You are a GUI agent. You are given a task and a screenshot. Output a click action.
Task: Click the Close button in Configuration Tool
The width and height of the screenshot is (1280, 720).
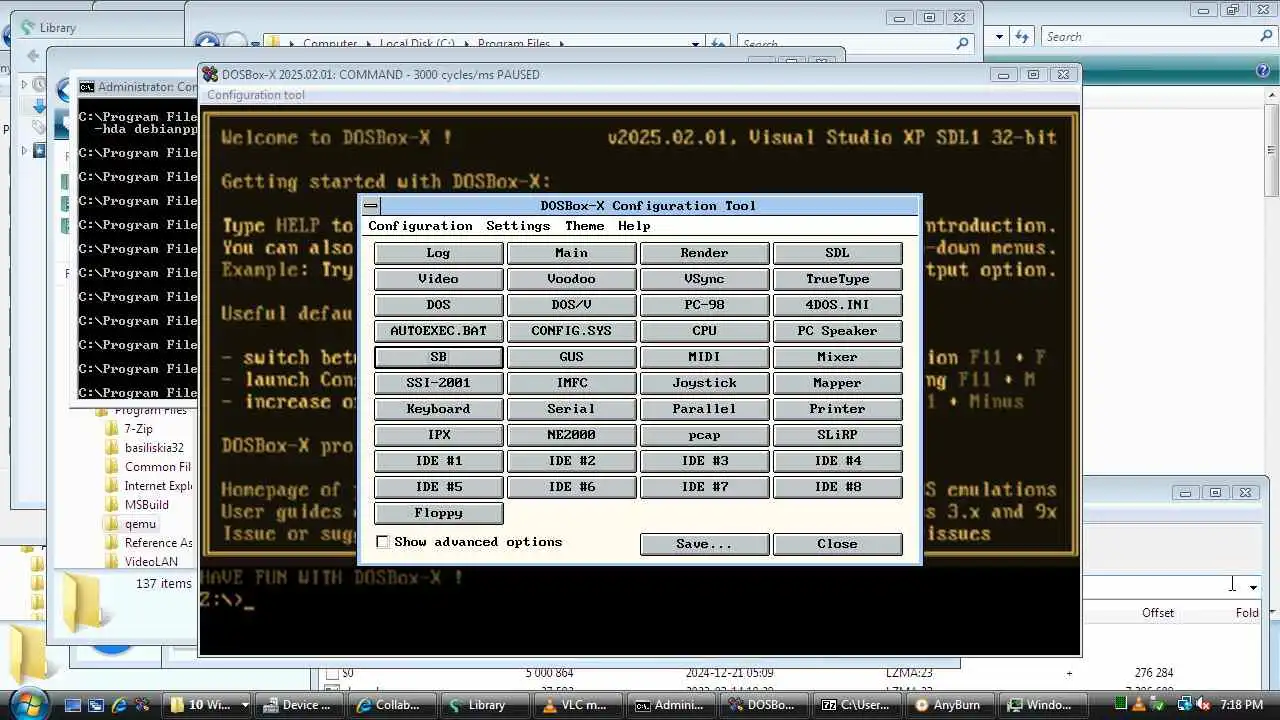pos(837,544)
